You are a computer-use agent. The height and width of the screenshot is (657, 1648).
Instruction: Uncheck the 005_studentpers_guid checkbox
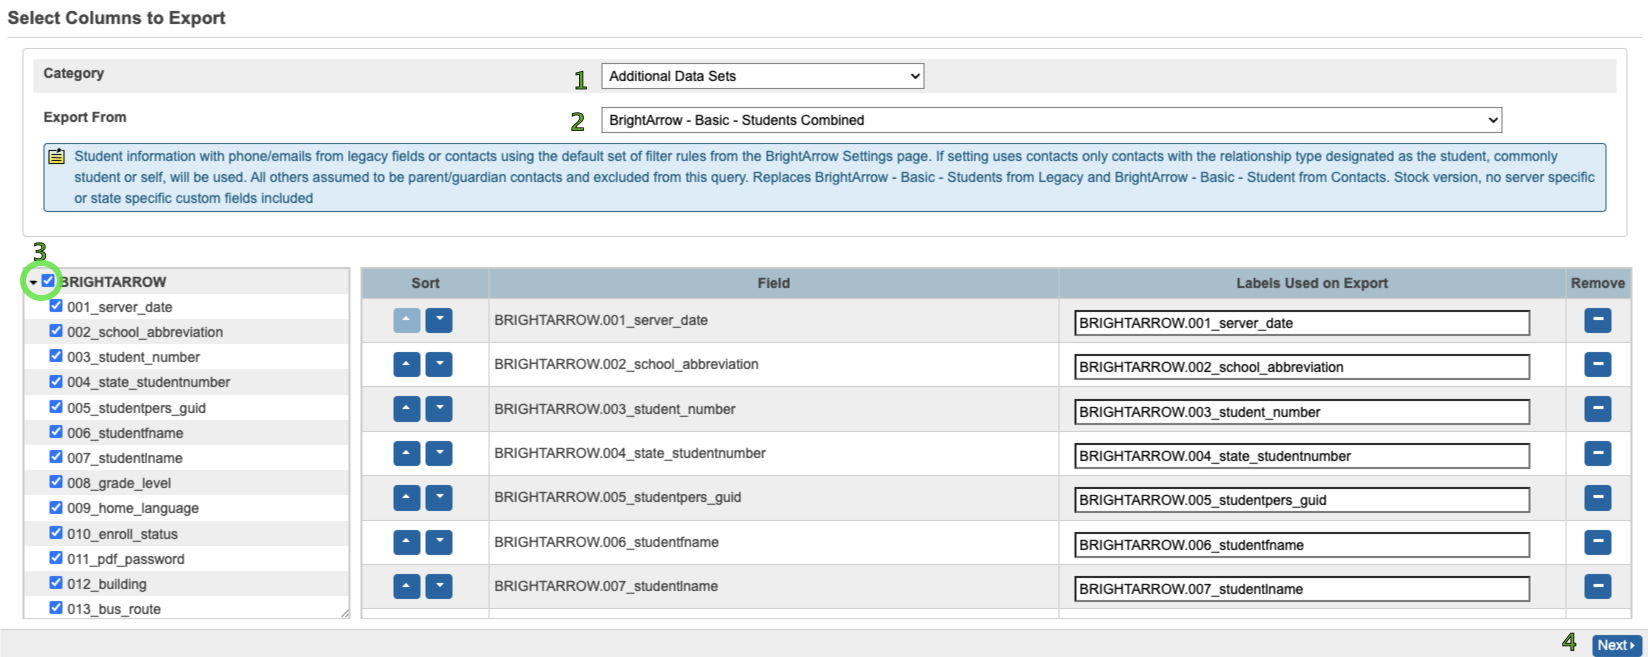(56, 407)
